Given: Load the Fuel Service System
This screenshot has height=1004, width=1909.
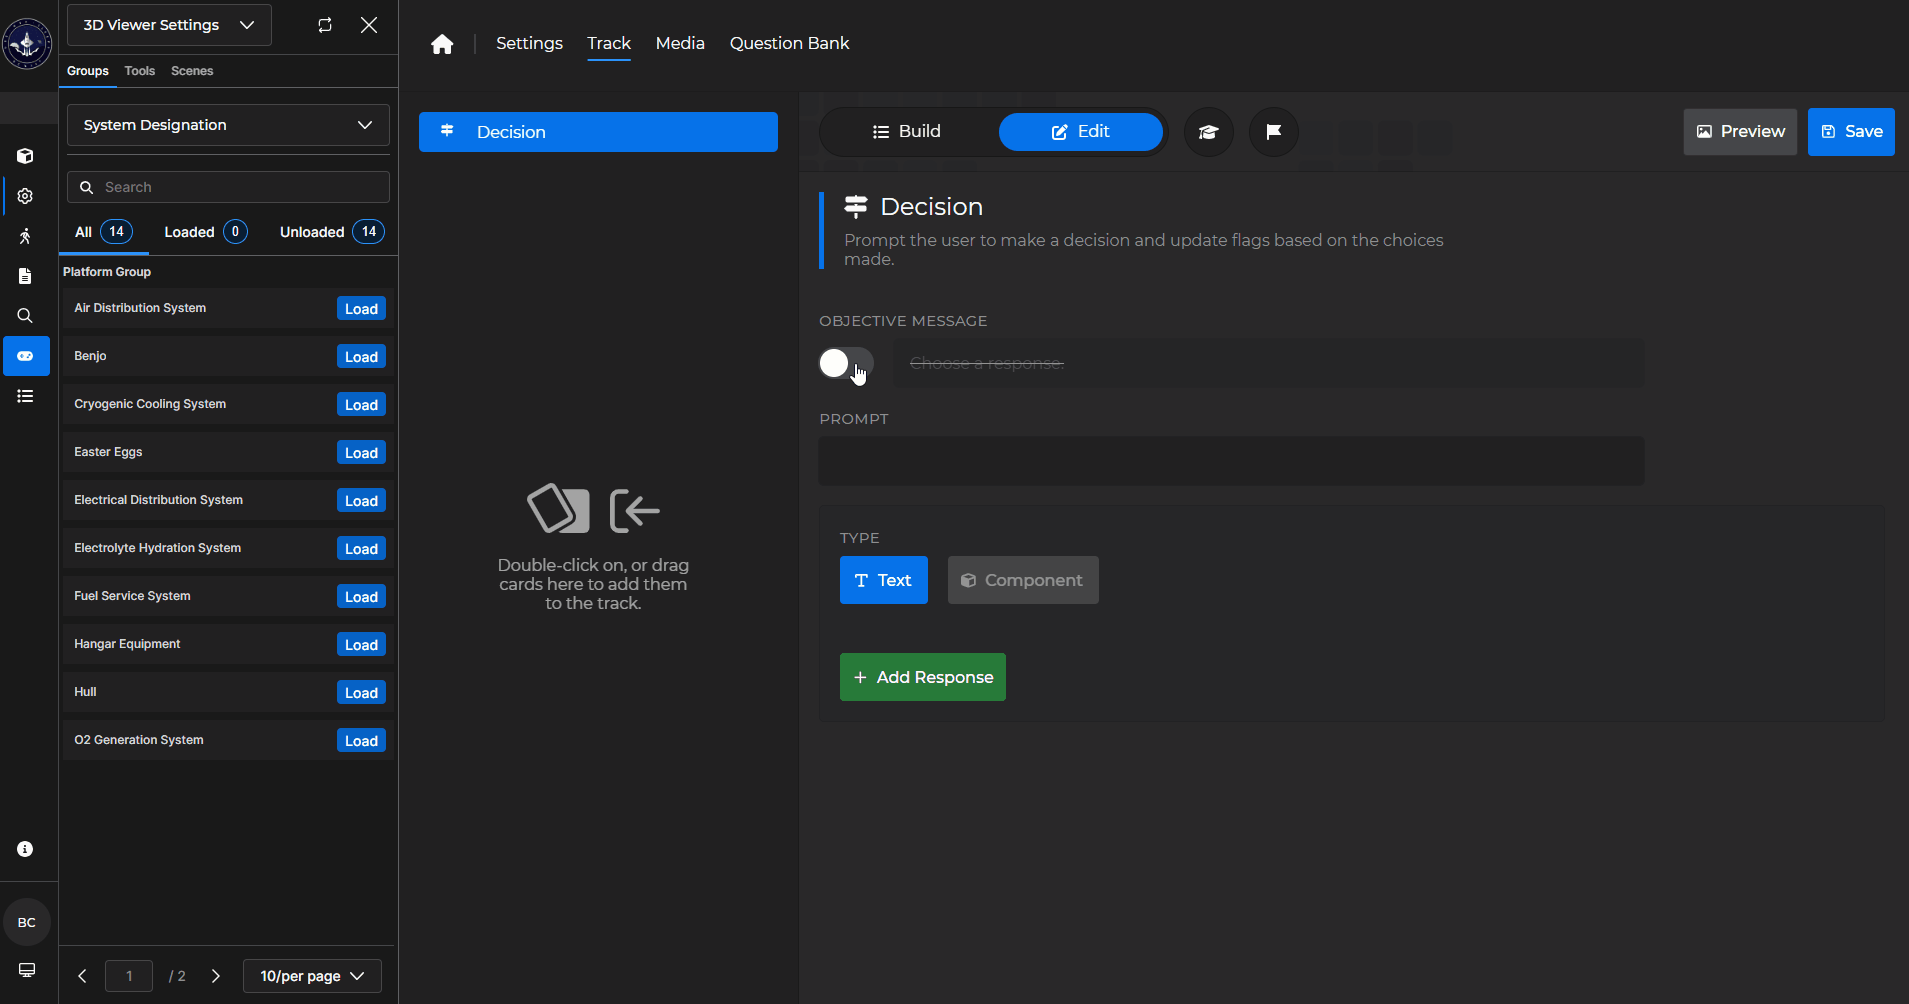Looking at the screenshot, I should (x=361, y=597).
